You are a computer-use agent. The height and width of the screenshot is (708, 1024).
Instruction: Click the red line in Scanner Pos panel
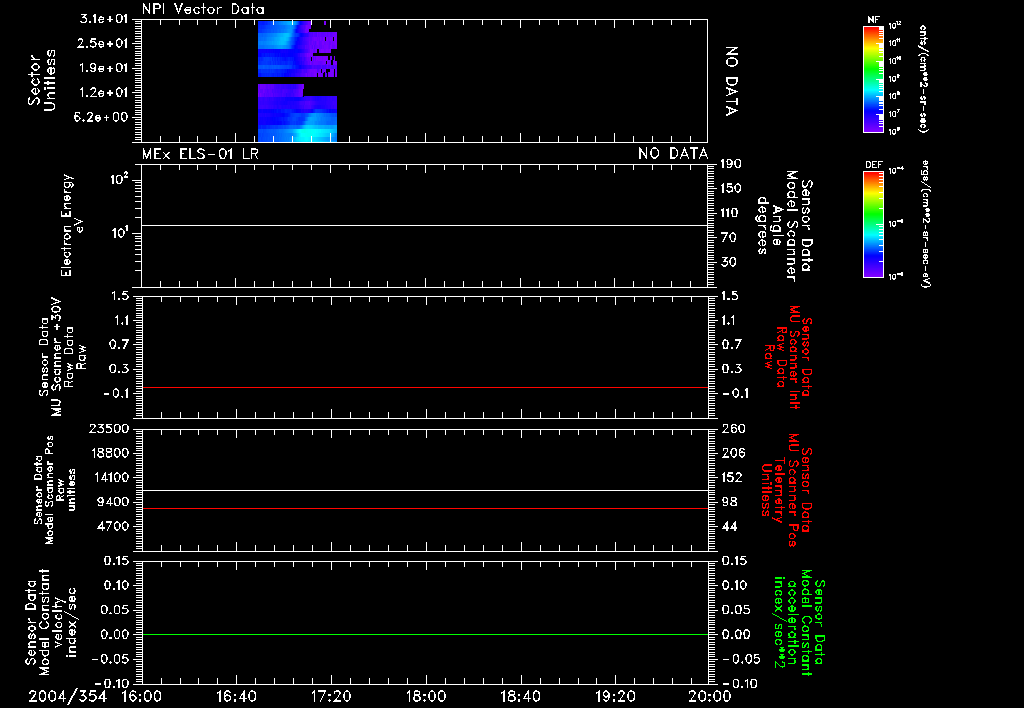tap(424, 508)
